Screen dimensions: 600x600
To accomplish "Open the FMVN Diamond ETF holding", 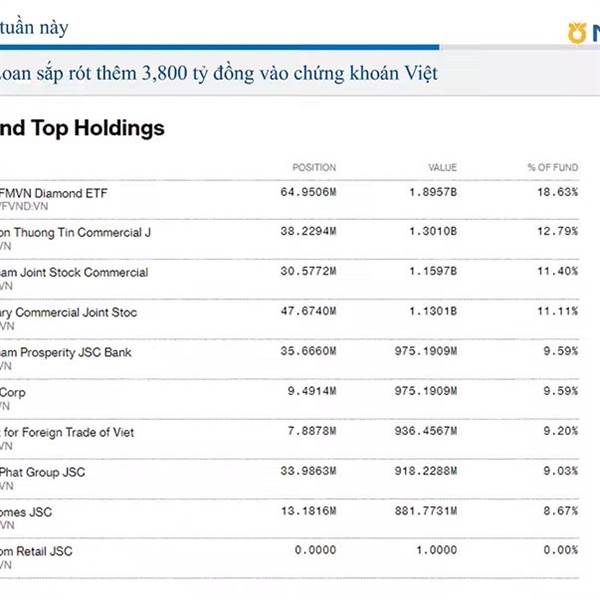I will [x=54, y=193].
